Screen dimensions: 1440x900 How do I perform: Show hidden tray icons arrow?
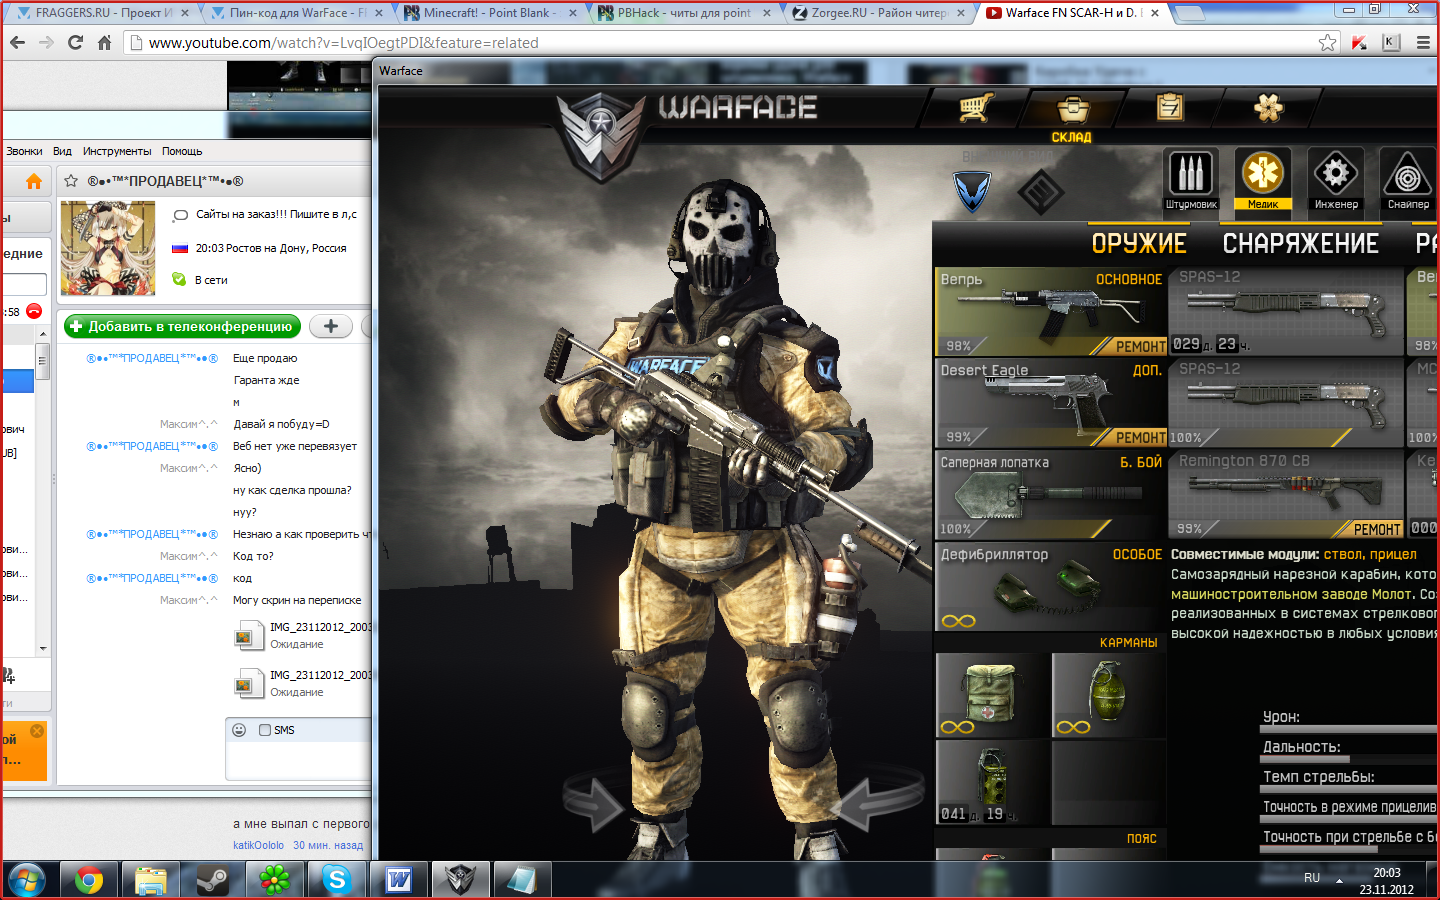click(1339, 881)
